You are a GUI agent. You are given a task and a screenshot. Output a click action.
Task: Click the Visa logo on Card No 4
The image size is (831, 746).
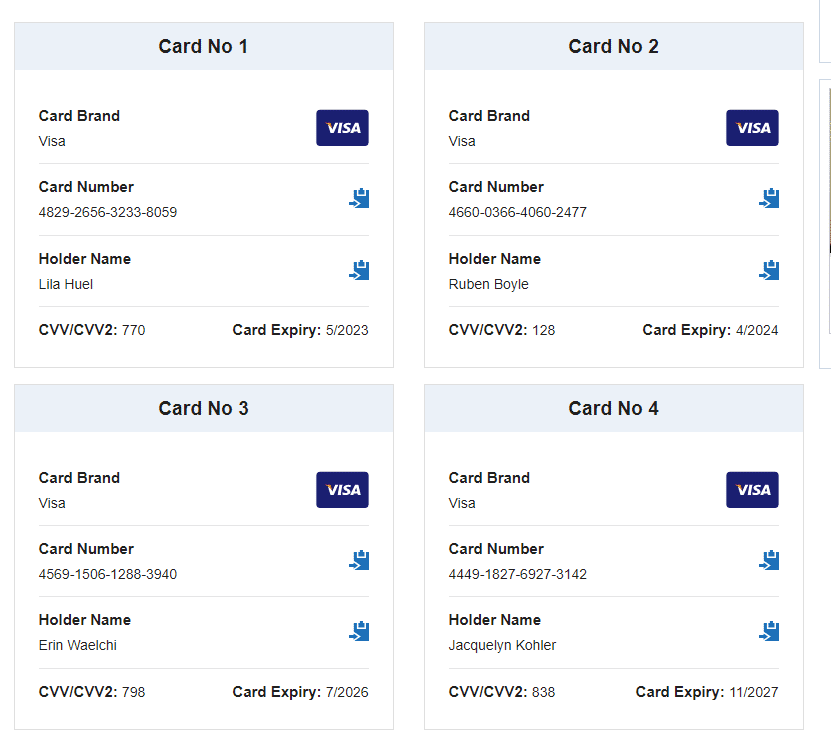point(752,490)
